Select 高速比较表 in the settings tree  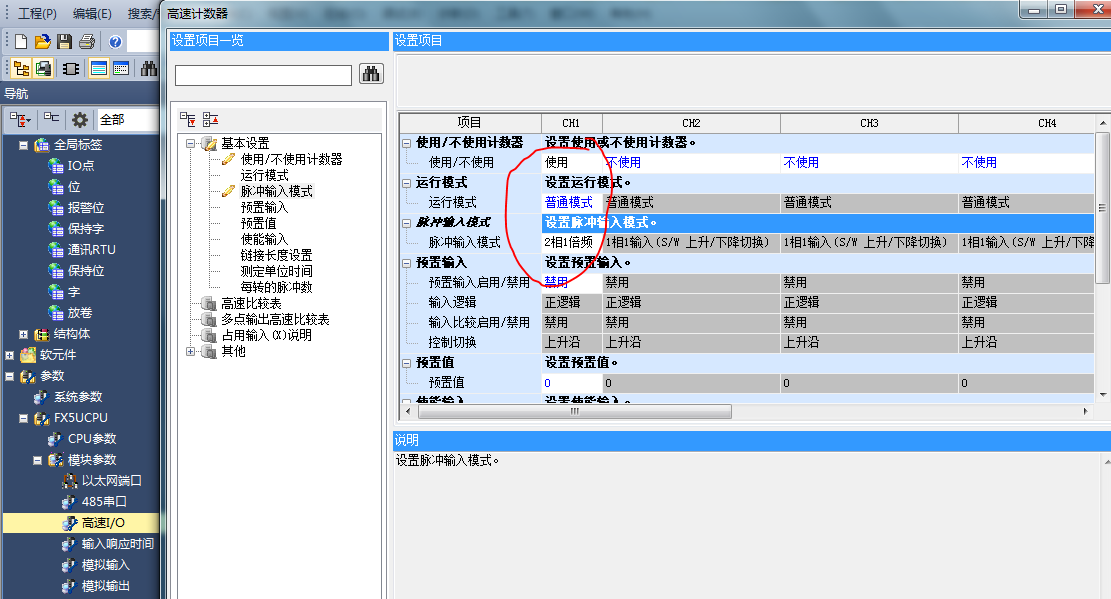pyautogui.click(x=251, y=303)
